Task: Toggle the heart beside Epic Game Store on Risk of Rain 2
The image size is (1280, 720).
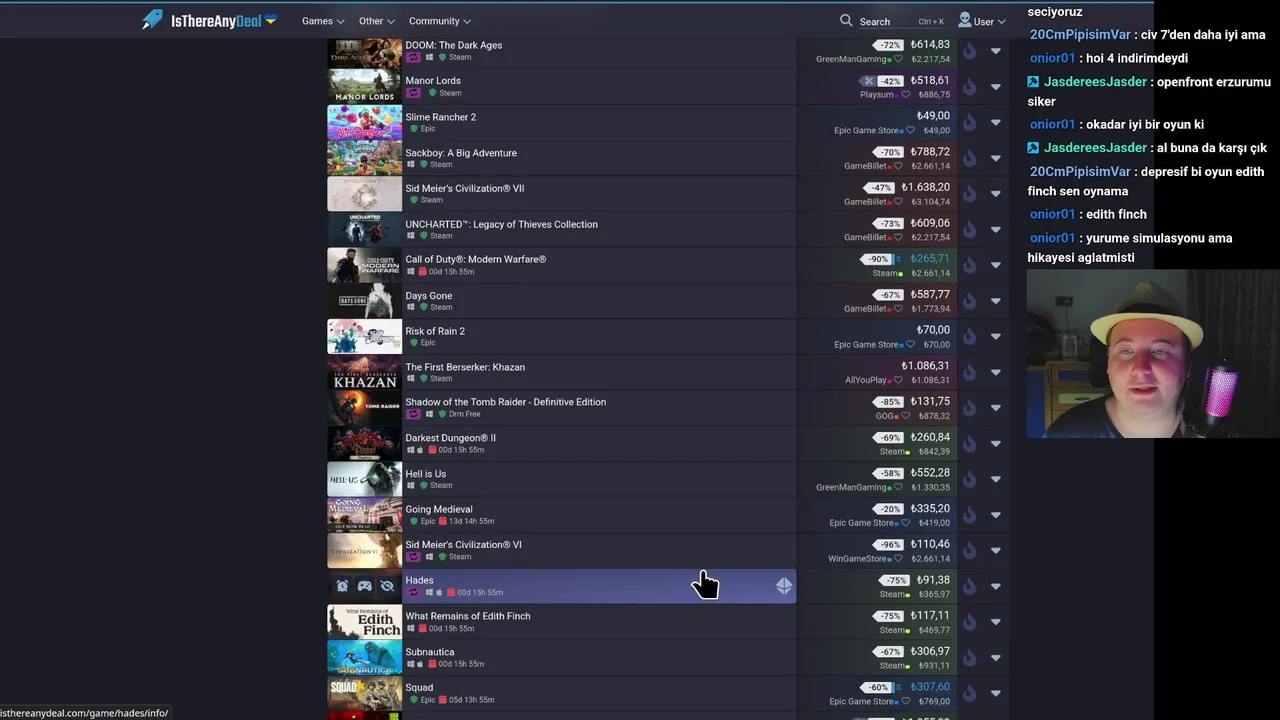Action: pos(910,345)
